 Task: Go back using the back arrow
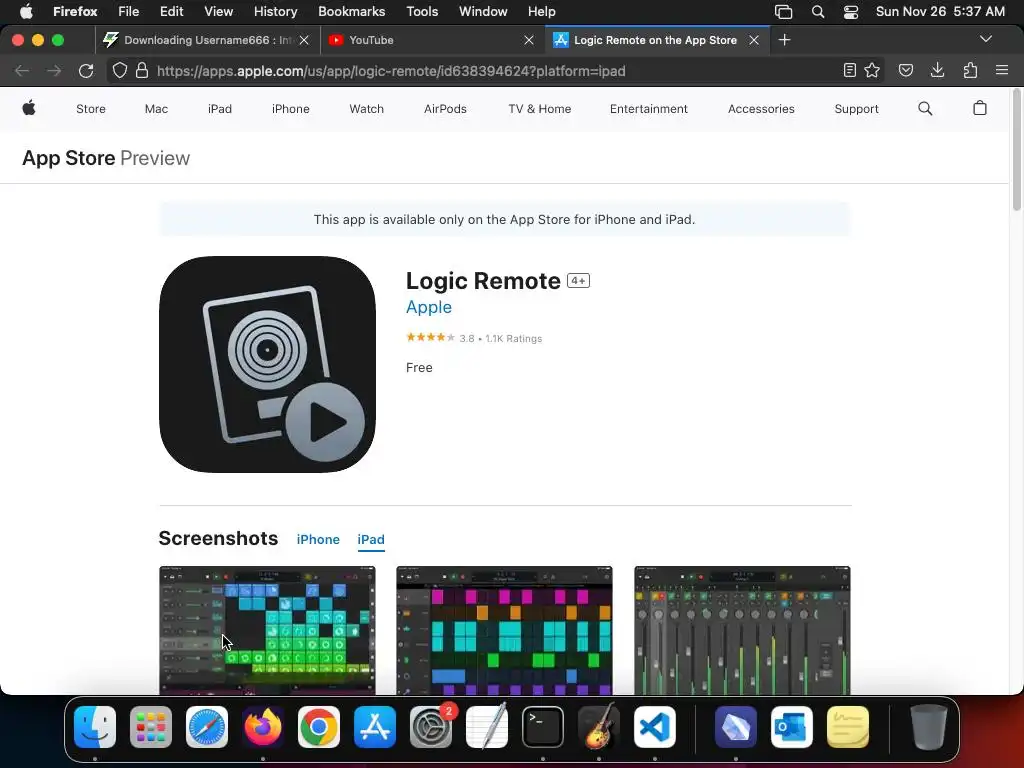(22, 71)
